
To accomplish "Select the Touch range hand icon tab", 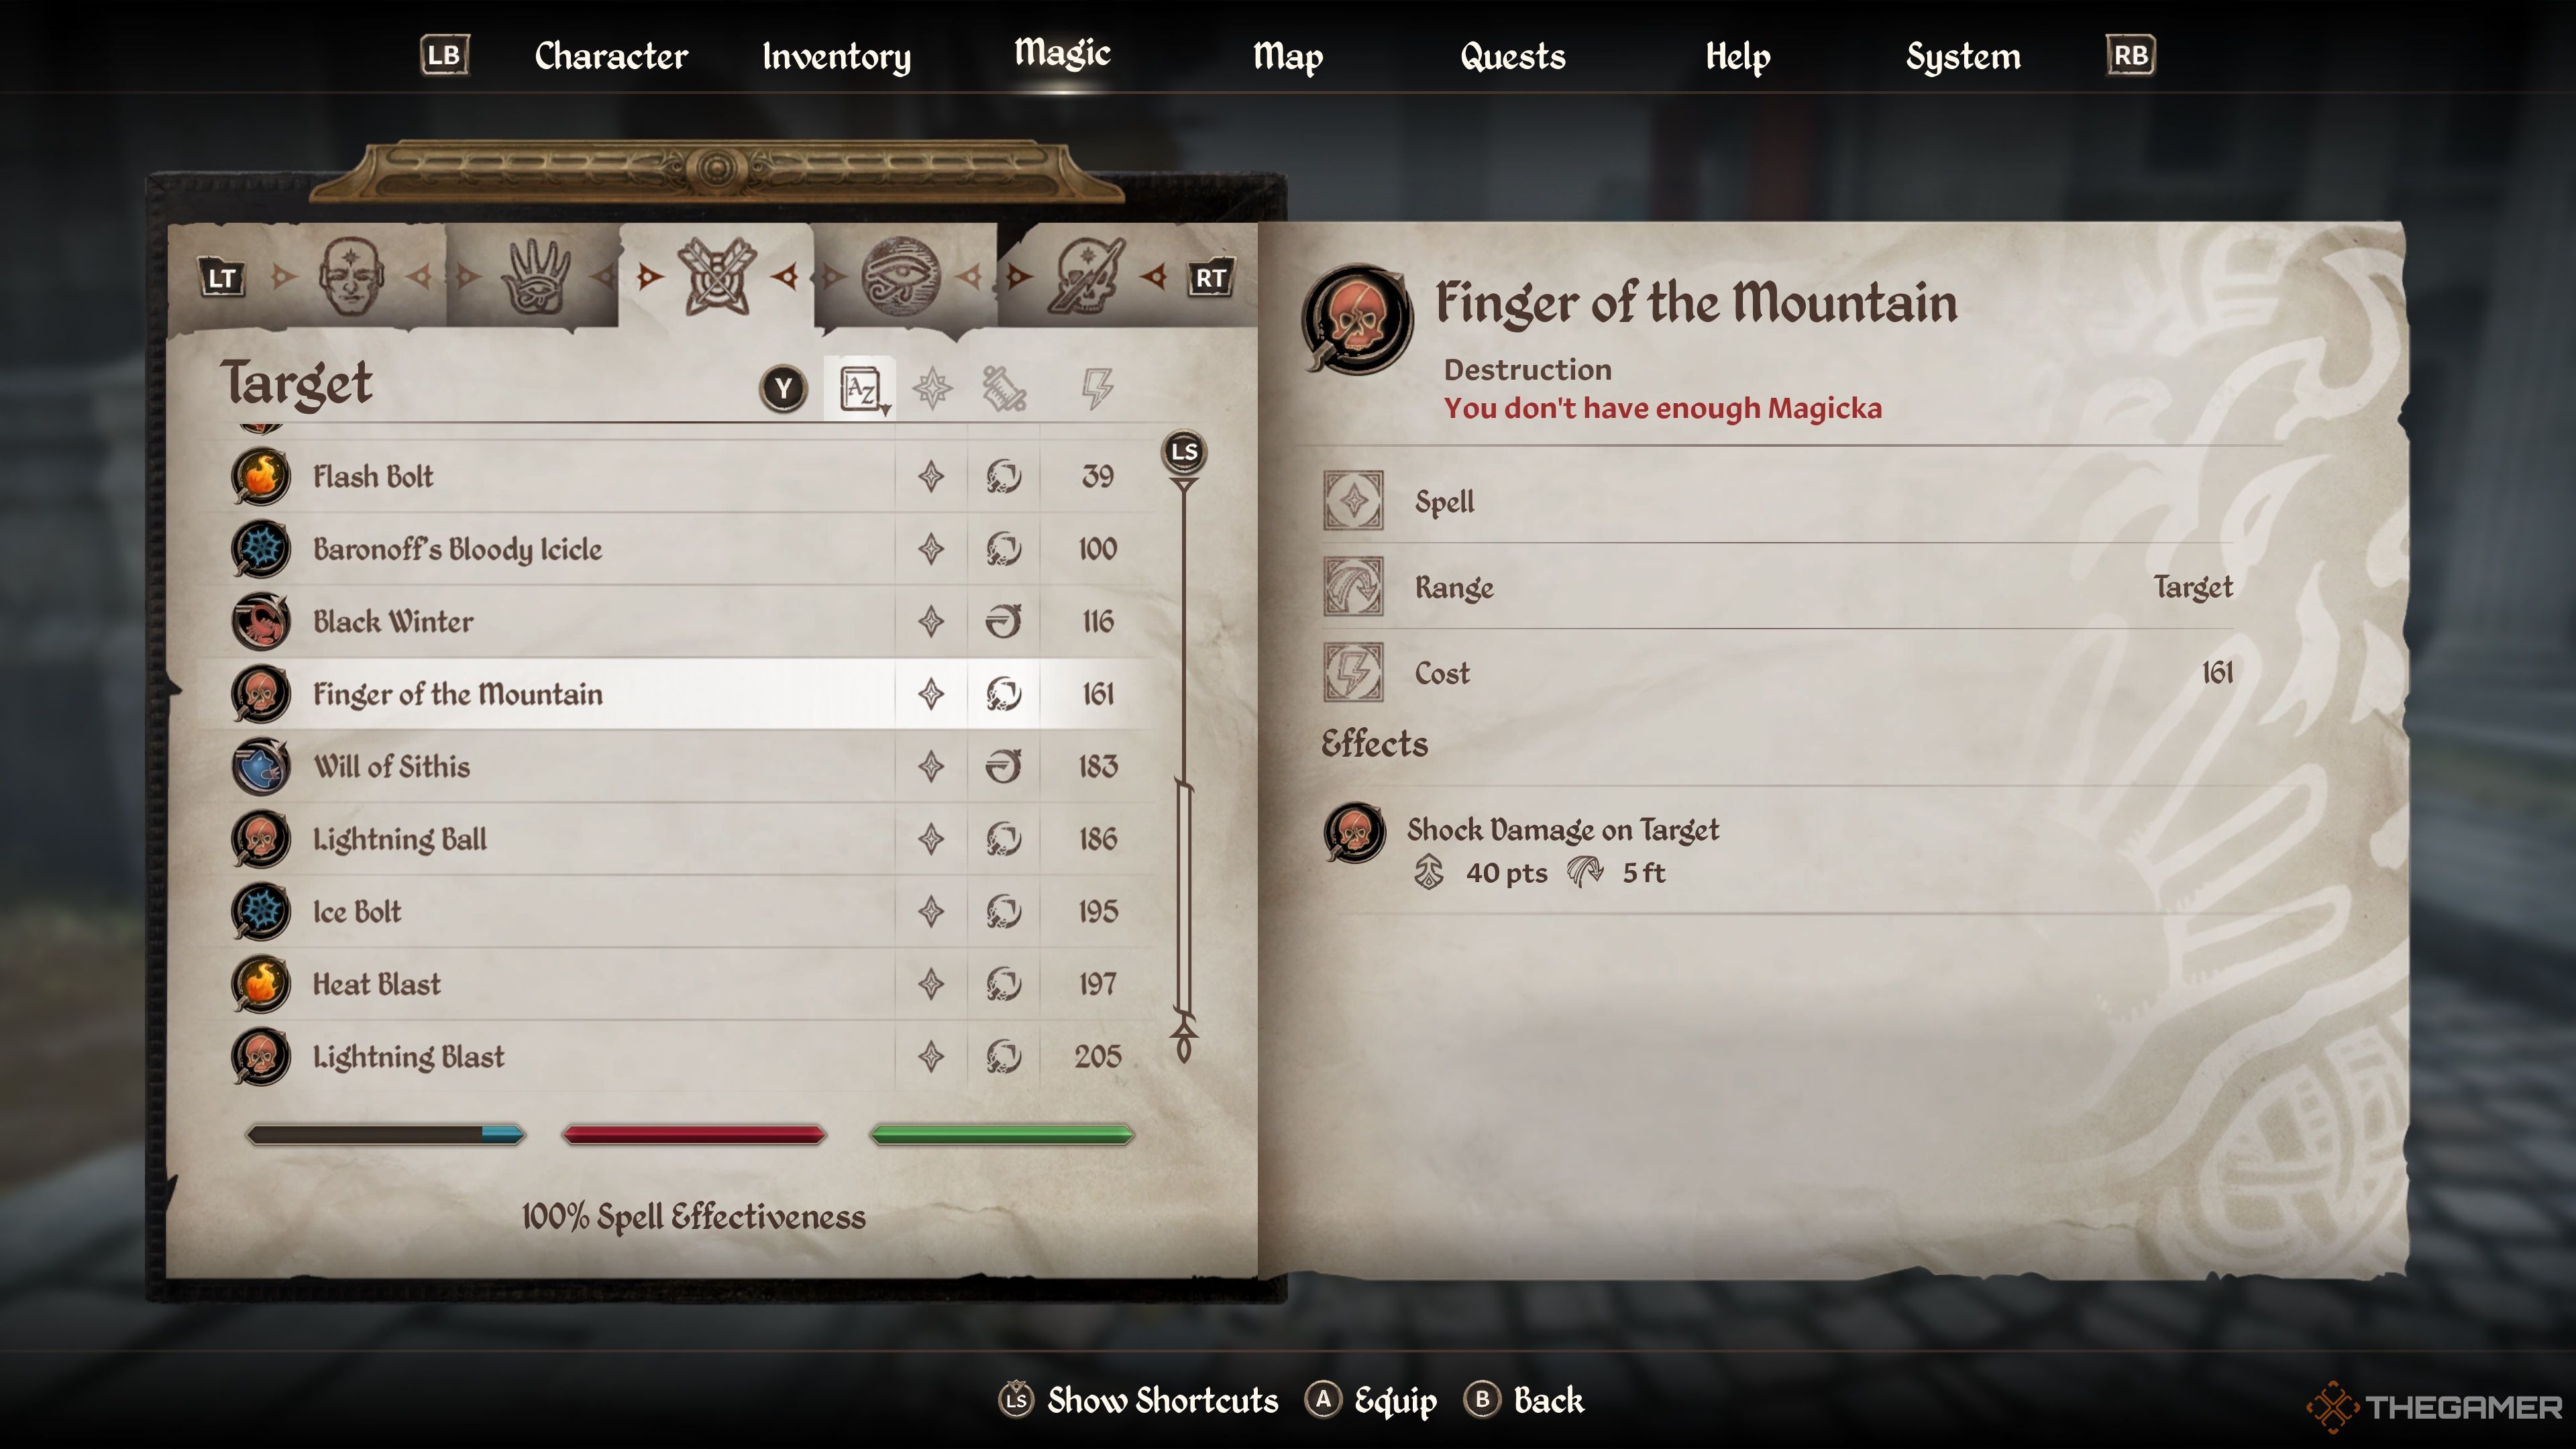I will coord(535,276).
